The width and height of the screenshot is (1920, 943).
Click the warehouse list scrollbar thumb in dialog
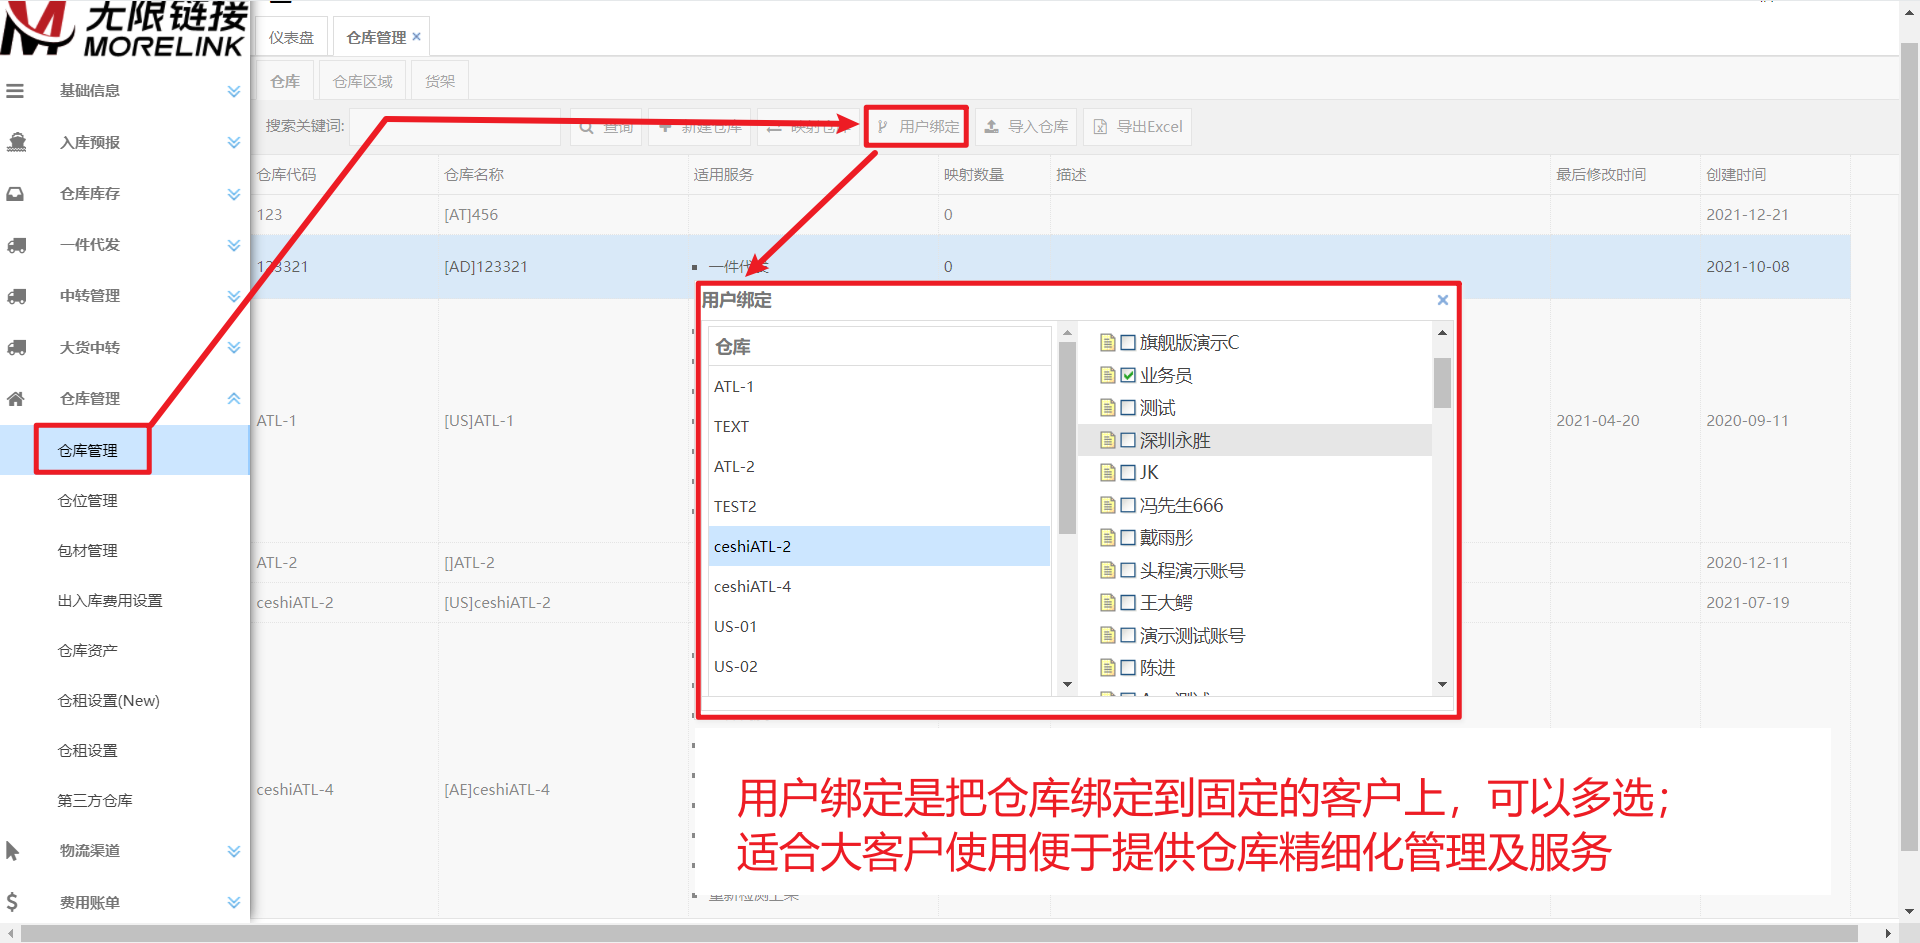(1067, 437)
